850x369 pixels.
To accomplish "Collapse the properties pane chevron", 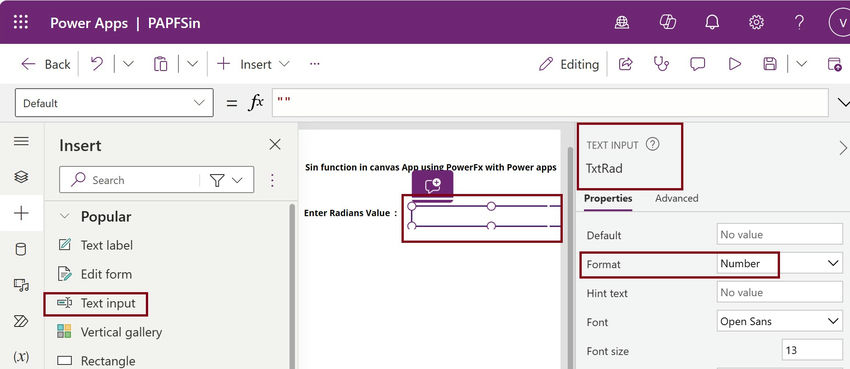I will [x=843, y=148].
